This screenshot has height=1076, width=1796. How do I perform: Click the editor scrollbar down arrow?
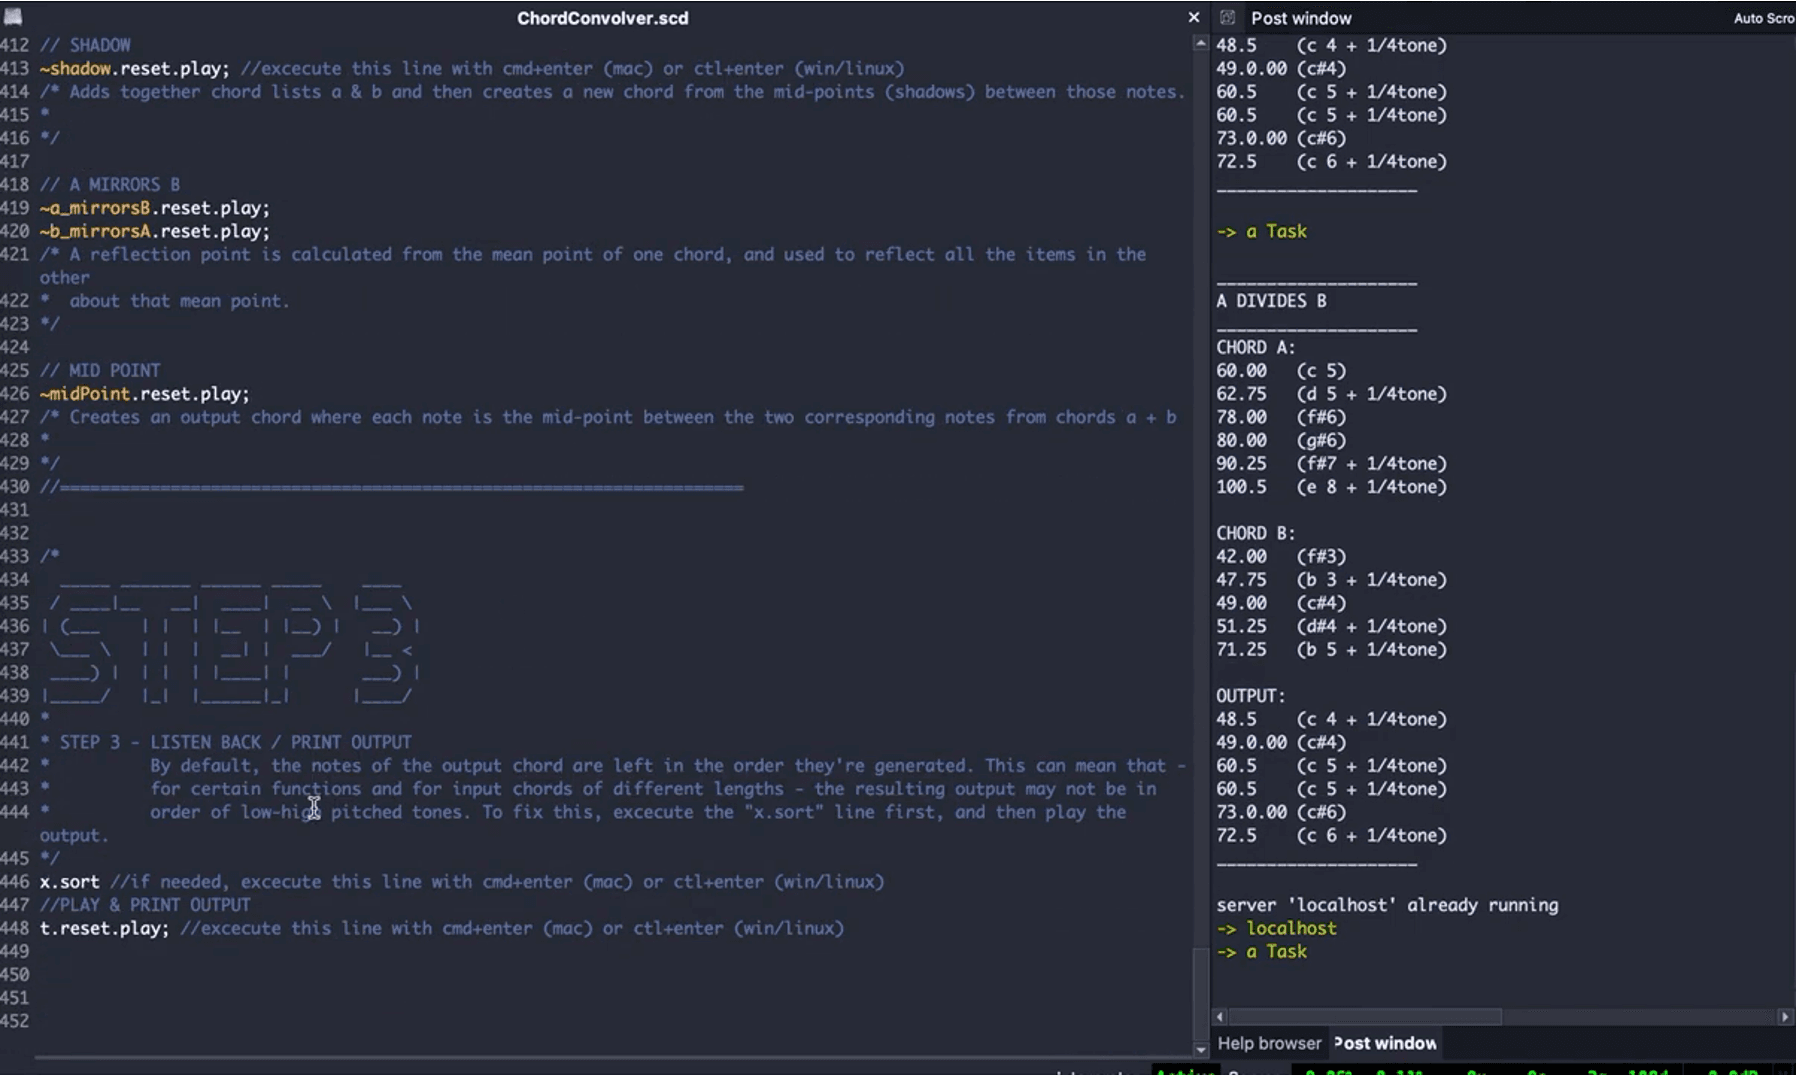(1201, 1049)
